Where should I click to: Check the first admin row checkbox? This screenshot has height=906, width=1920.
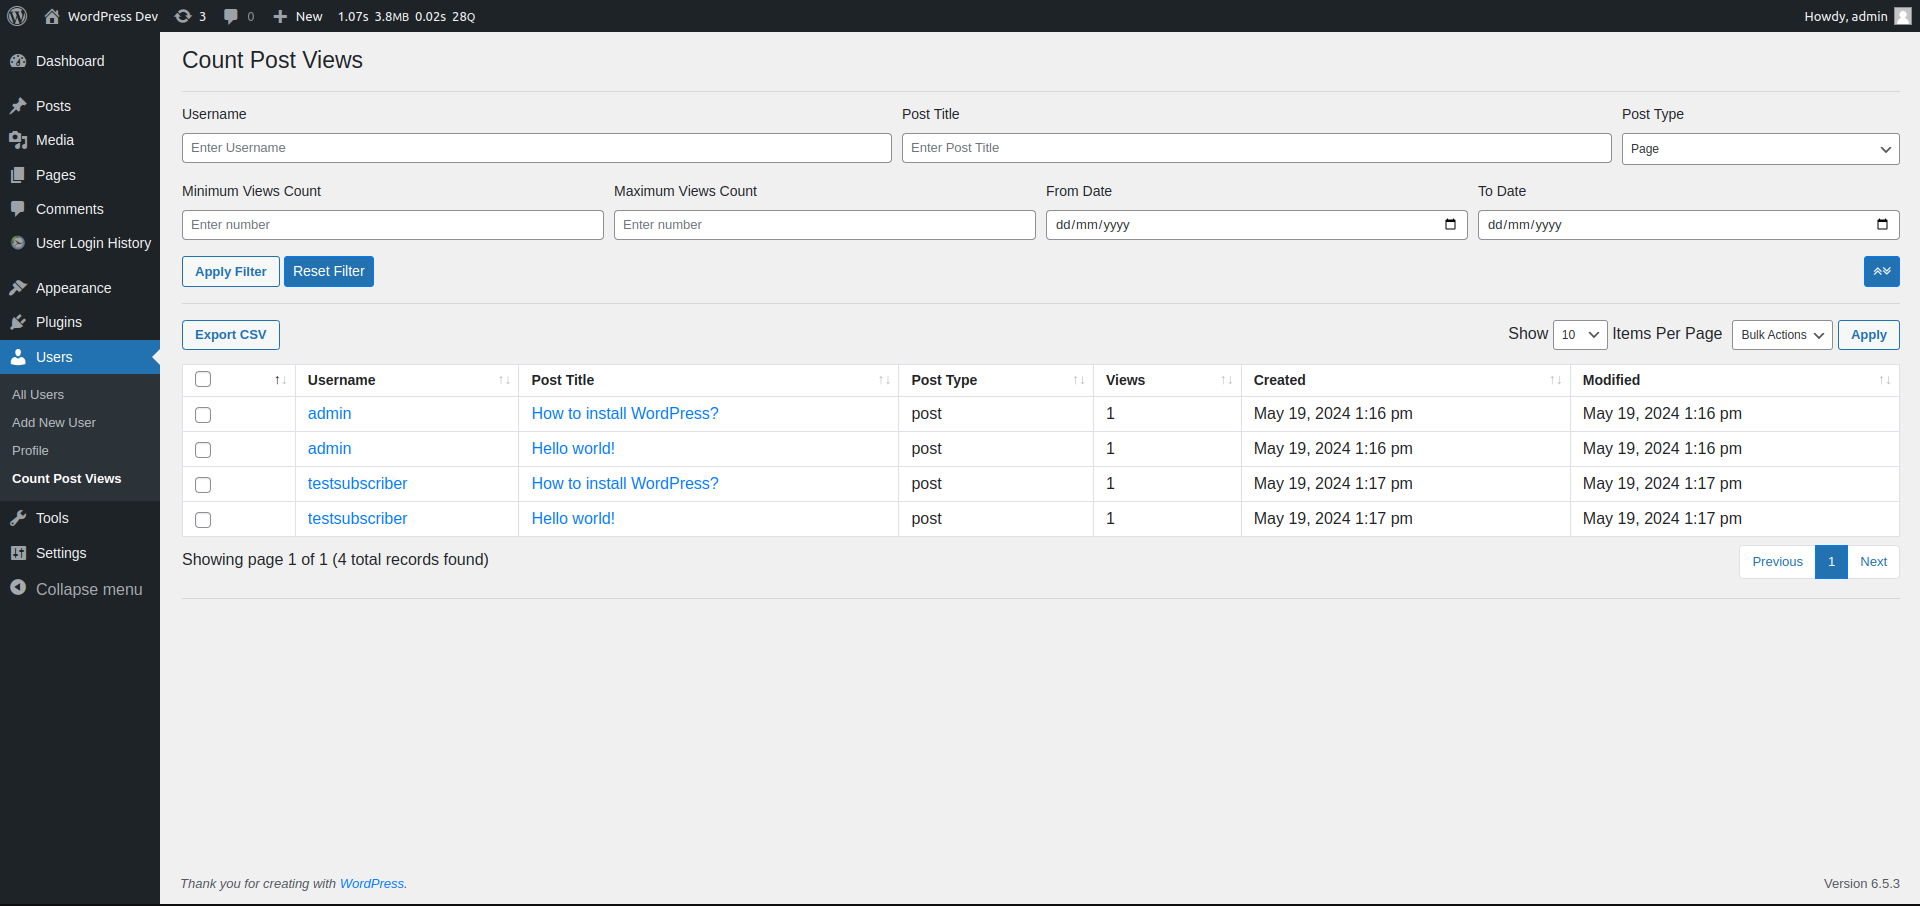203,414
